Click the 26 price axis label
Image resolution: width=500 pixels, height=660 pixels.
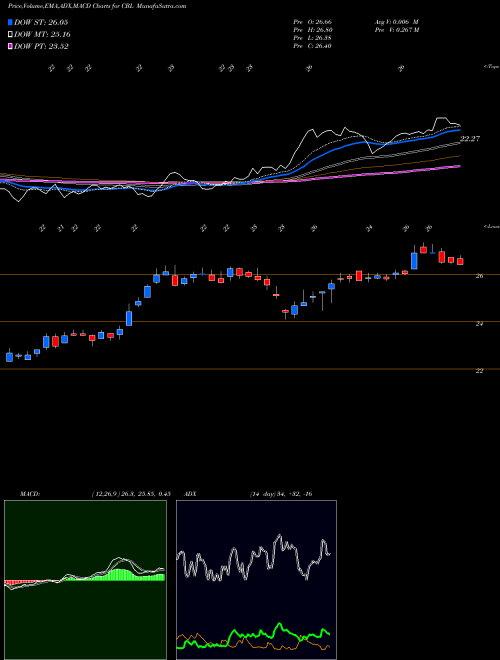point(479,276)
